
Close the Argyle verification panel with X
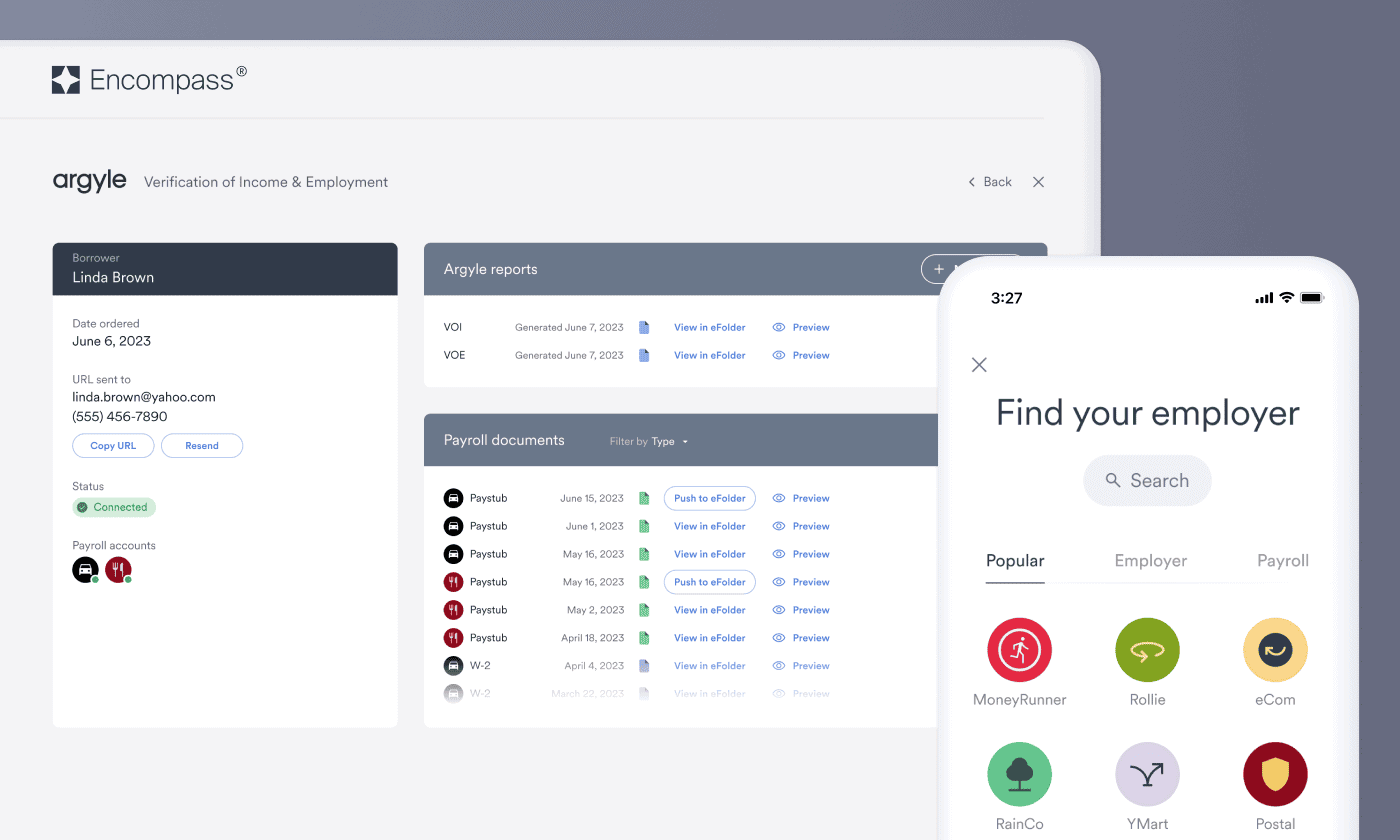point(1038,182)
